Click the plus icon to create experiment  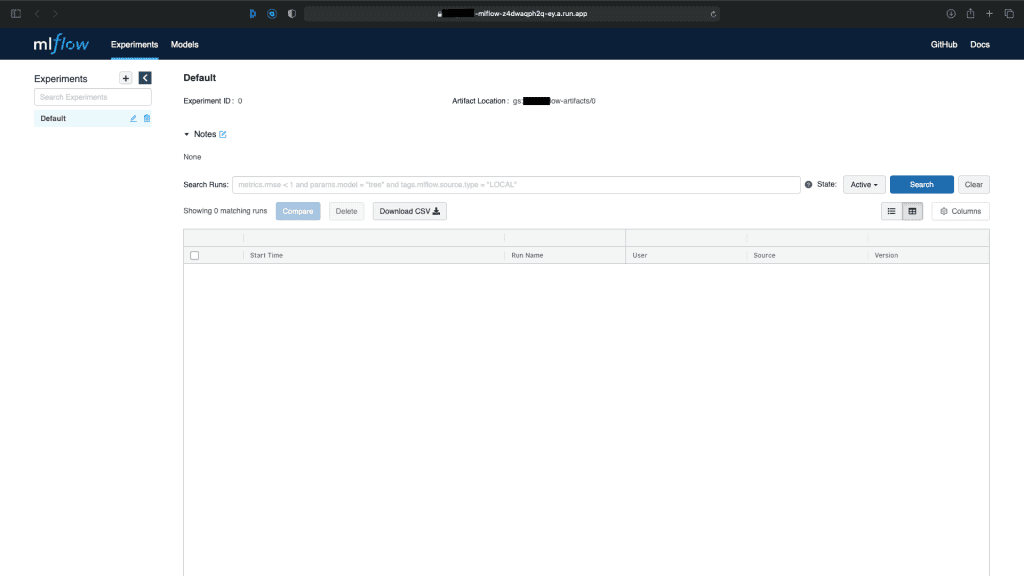125,78
